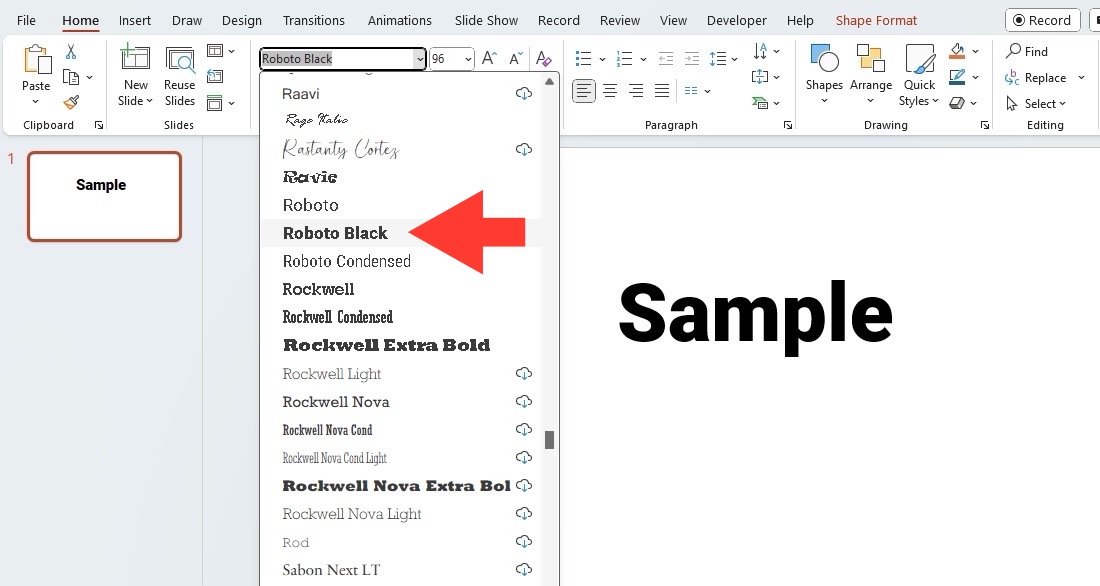Click the Record button at top right
The height and width of the screenshot is (586, 1100).
coord(1042,20)
